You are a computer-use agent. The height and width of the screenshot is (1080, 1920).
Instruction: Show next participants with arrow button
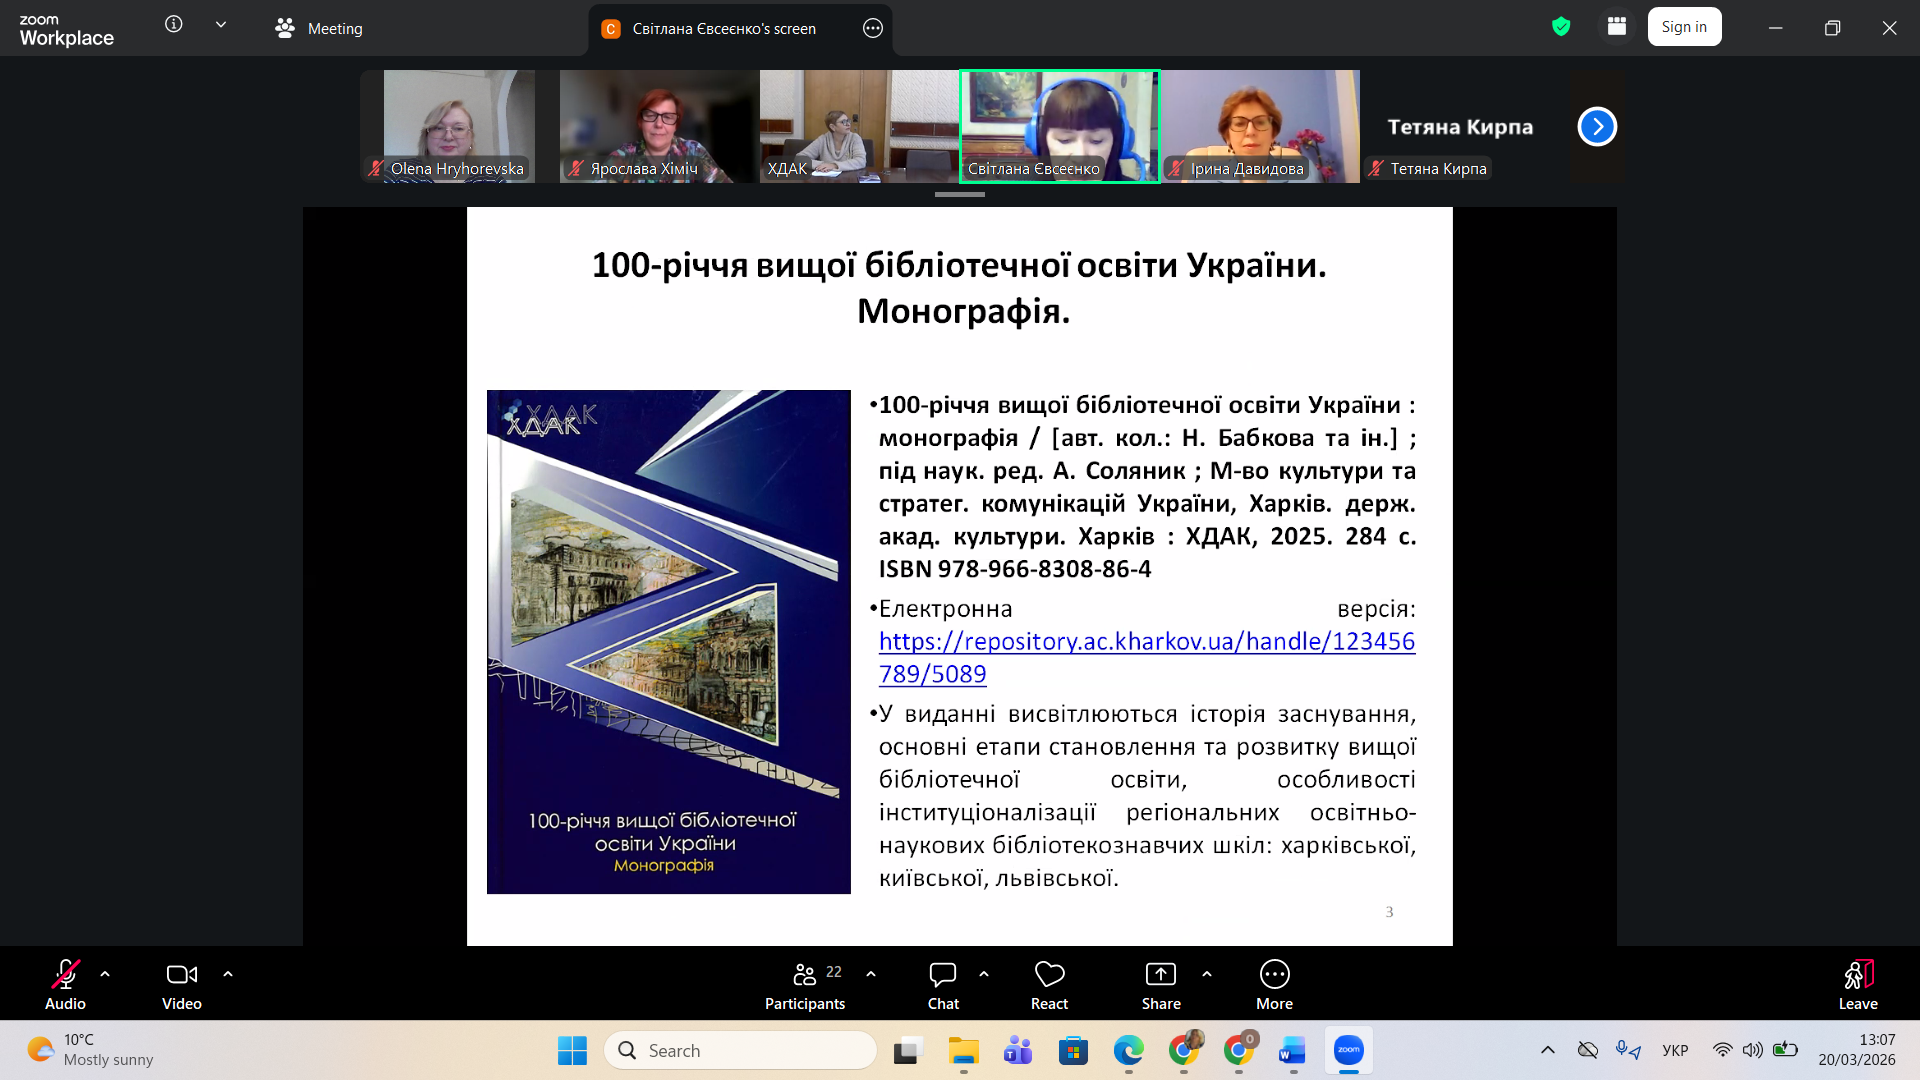coord(1597,126)
